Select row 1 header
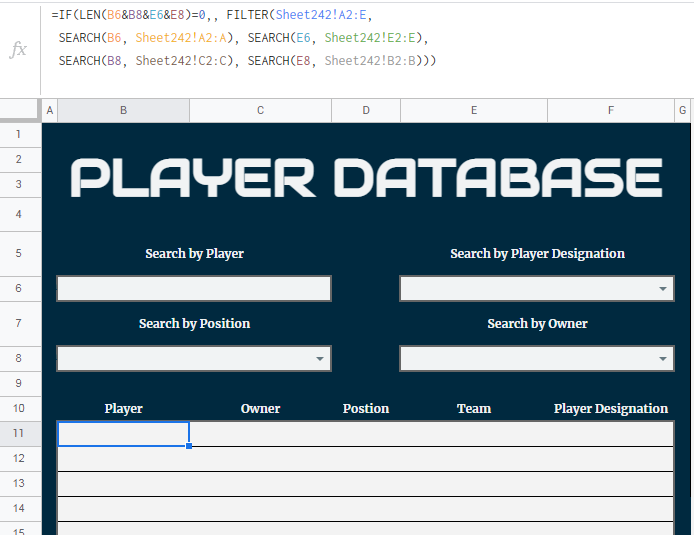 click(19, 134)
